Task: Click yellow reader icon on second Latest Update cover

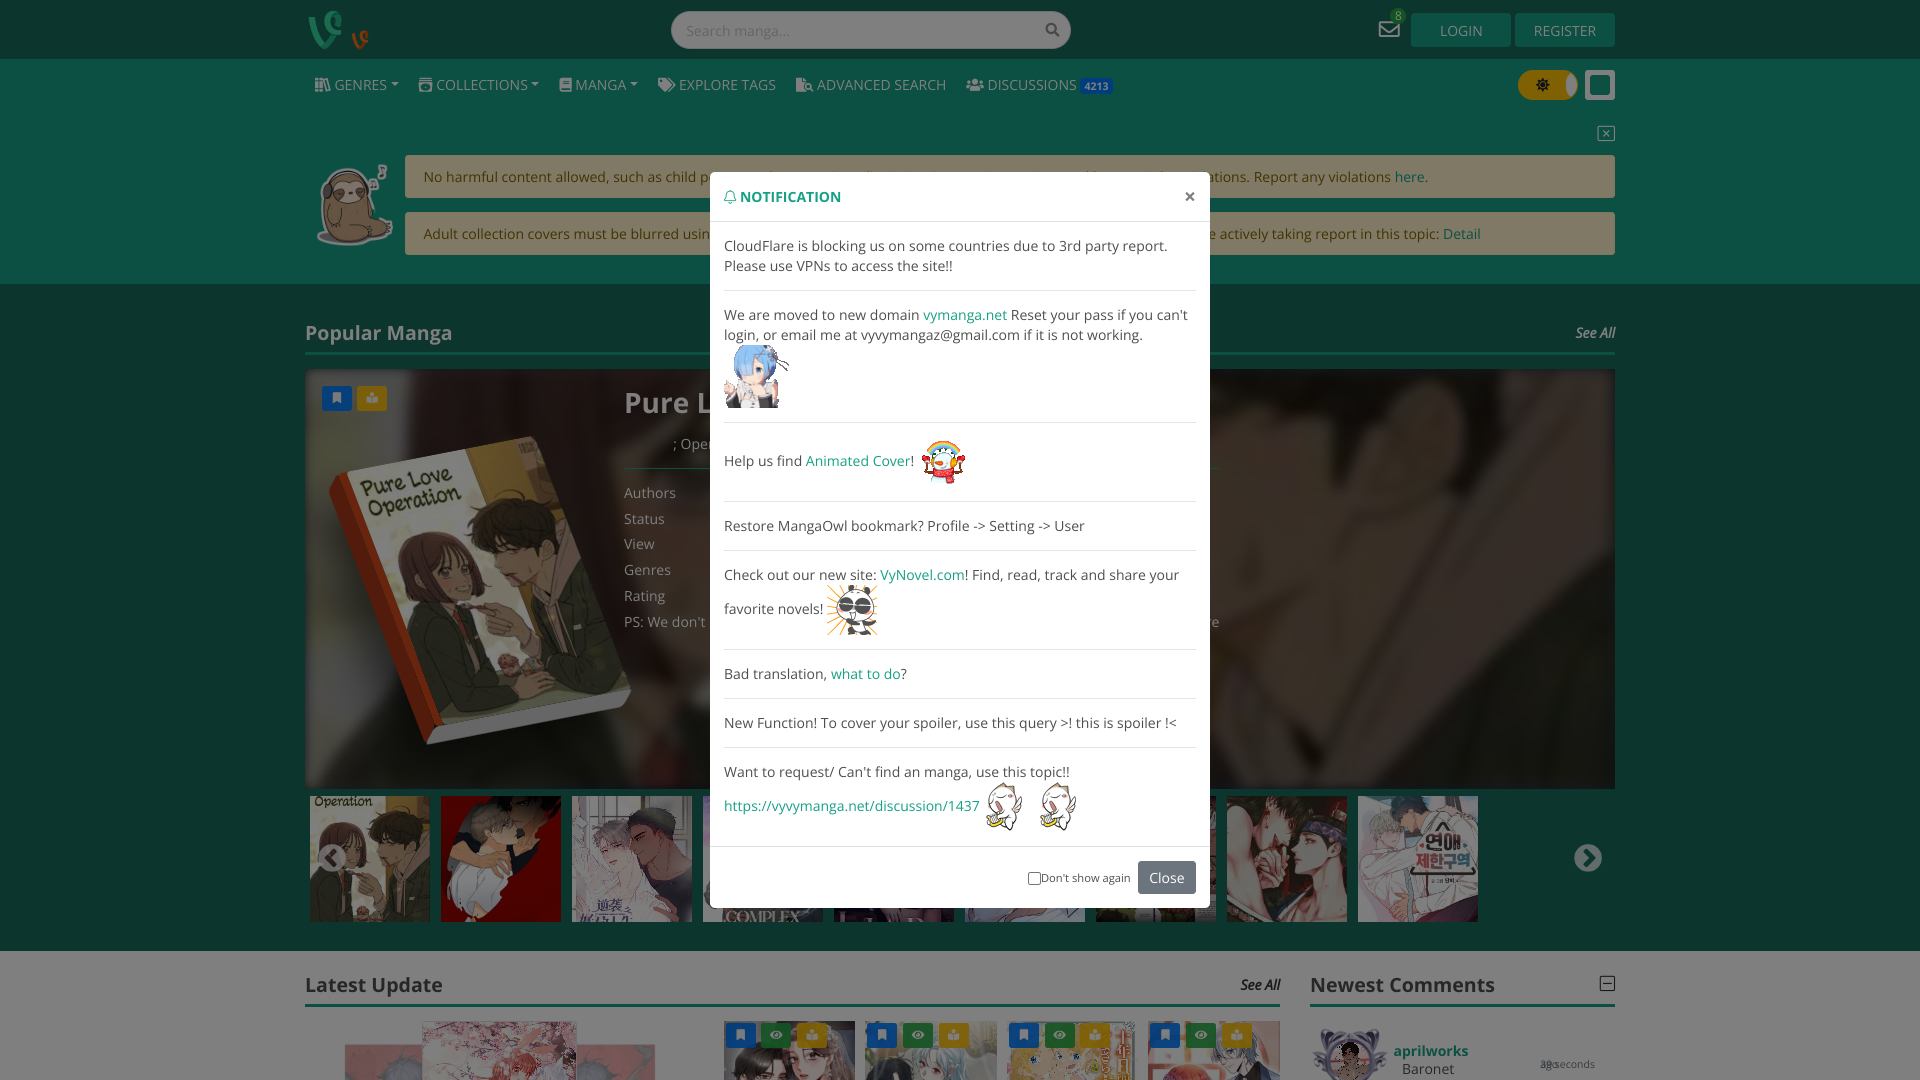Action: pos(954,1035)
